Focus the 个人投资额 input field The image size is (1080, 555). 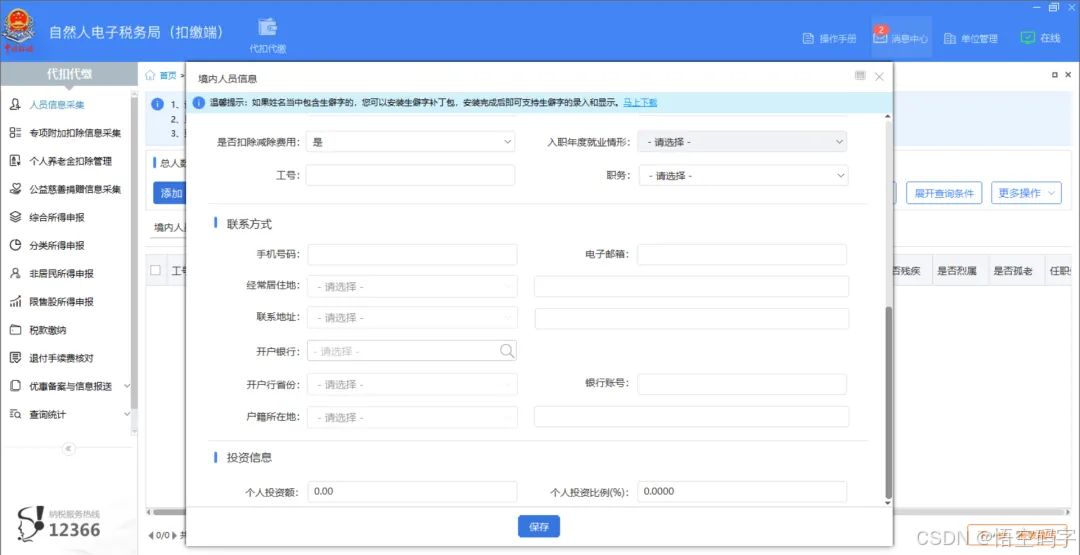(x=413, y=492)
